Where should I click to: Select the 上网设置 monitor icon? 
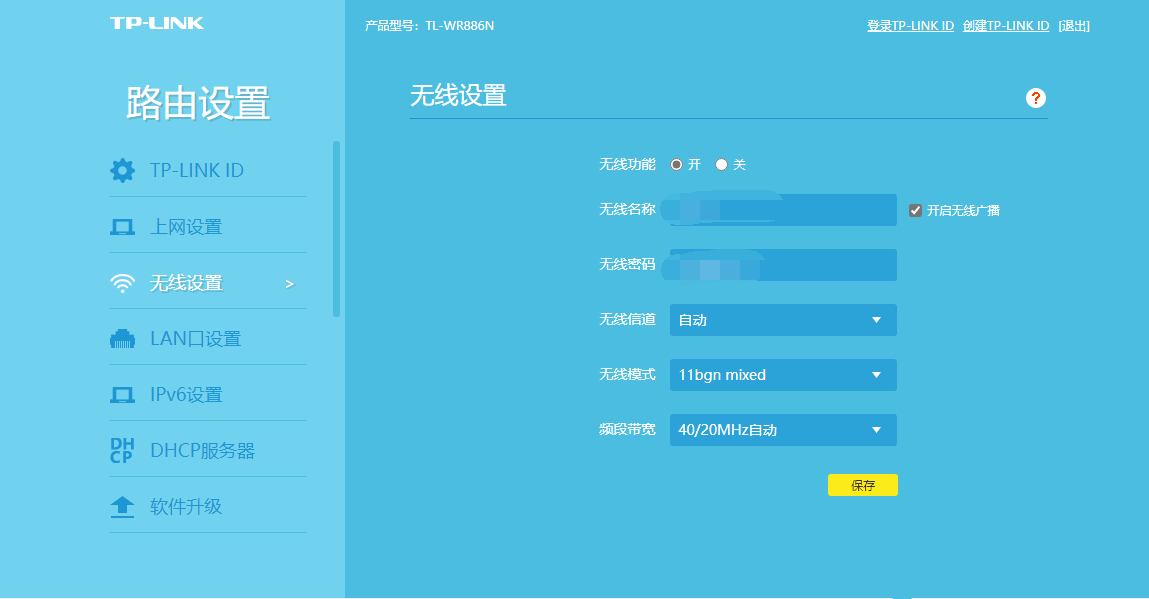click(x=122, y=226)
